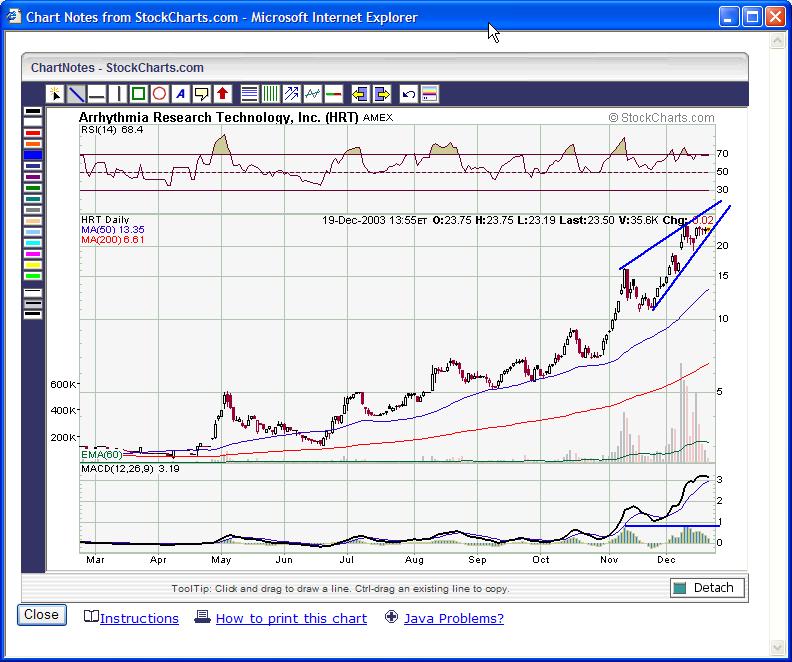Set medium line thickness
The width and height of the screenshot is (792, 662).
pos(33,304)
